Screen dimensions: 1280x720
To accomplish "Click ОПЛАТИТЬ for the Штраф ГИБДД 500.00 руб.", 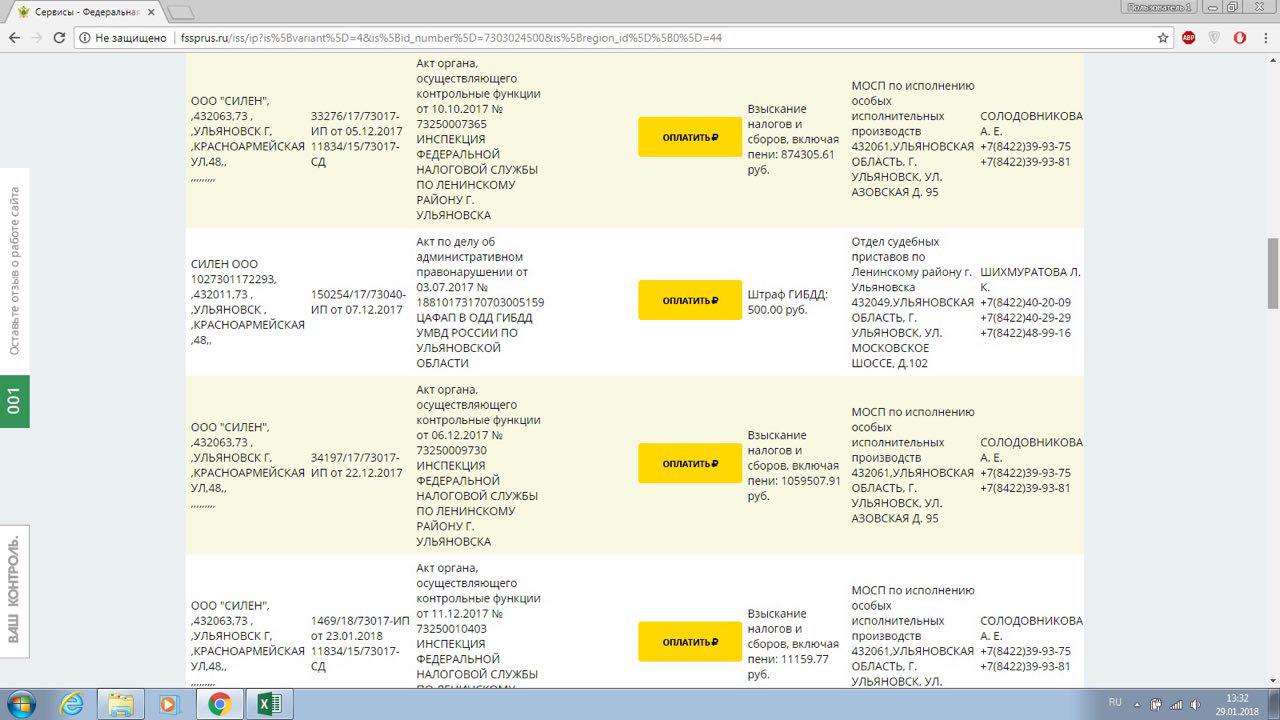I will point(690,300).
